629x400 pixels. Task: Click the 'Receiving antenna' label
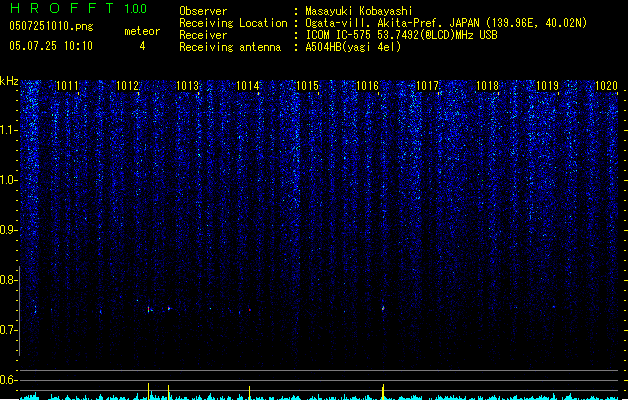pyautogui.click(x=230, y=47)
